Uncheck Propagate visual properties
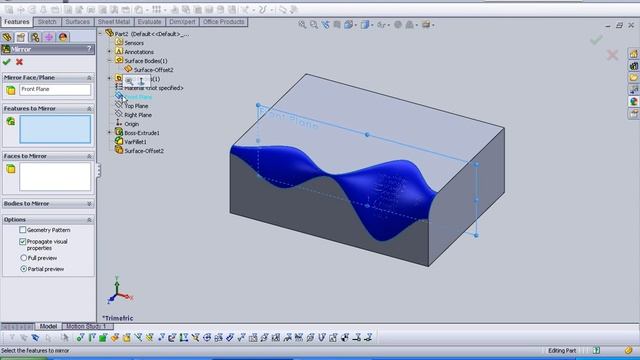640x360 pixels. coord(23,242)
